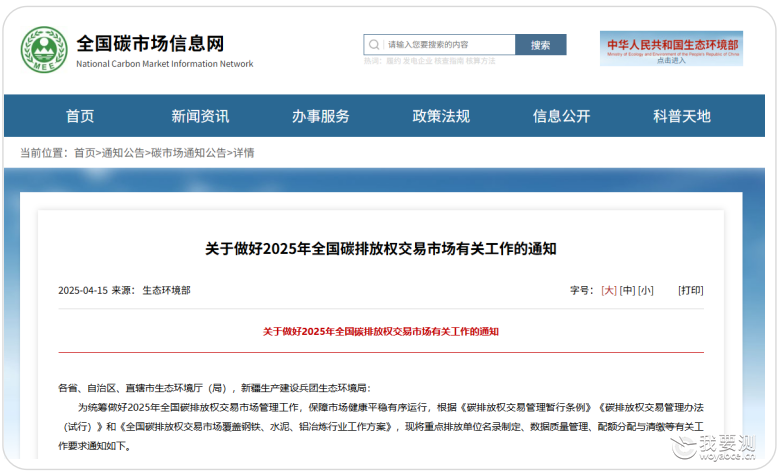Screen dimensions: 781x472
Task: Click 详情 in the breadcrumb
Action: 244,153
